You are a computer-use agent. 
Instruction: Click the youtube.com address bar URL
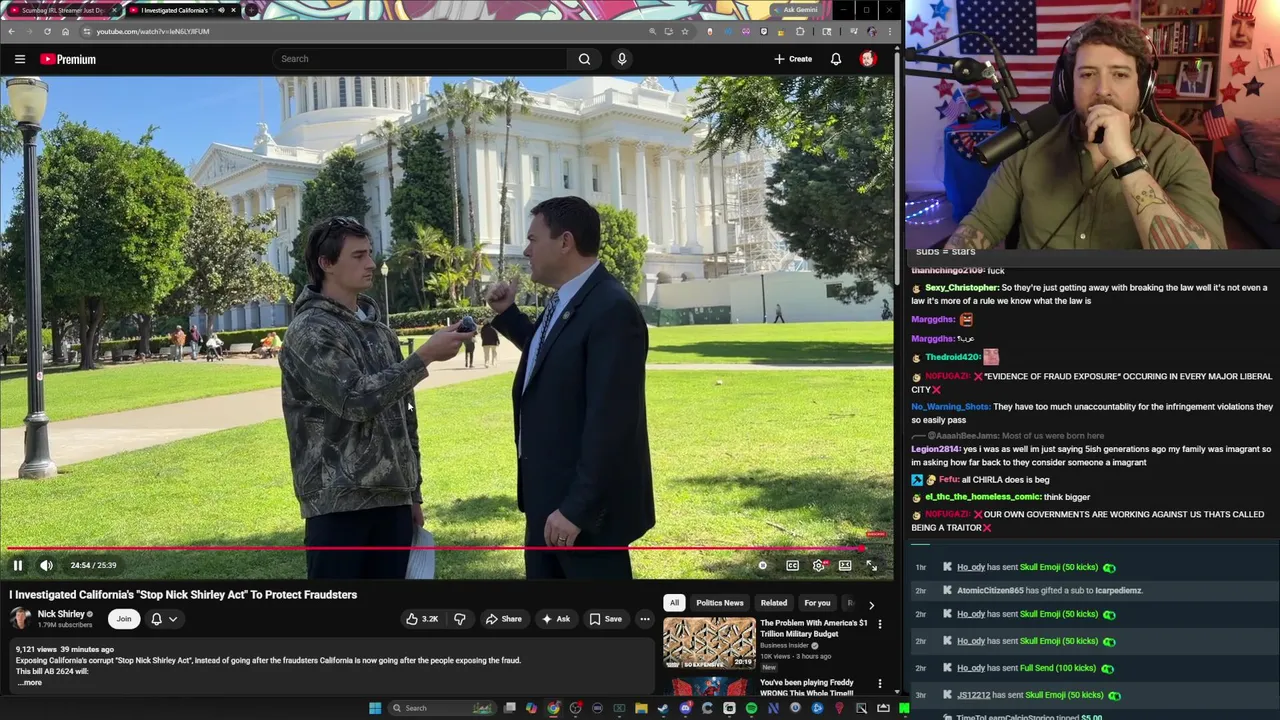coord(153,31)
